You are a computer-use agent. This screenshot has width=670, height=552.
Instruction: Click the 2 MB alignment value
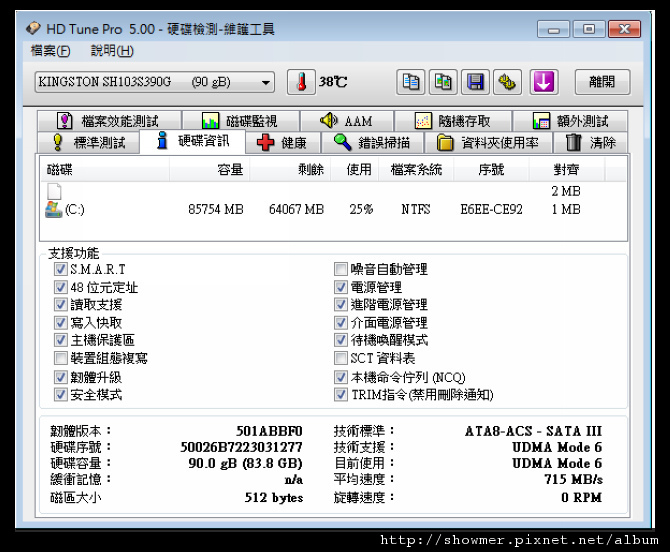(566, 191)
